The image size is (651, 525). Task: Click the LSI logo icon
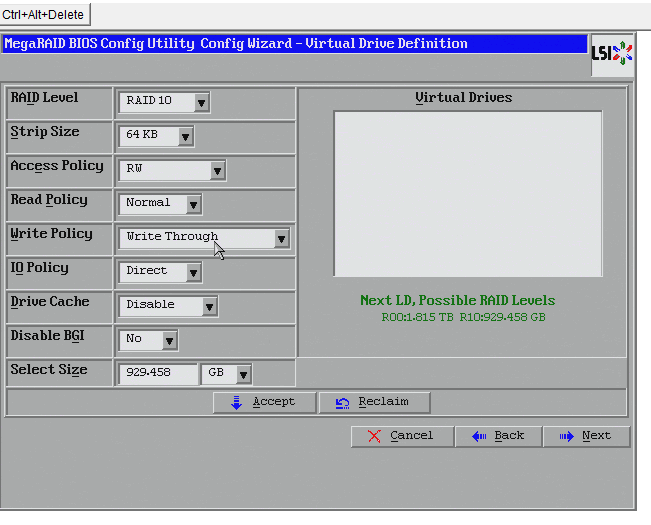click(x=612, y=54)
